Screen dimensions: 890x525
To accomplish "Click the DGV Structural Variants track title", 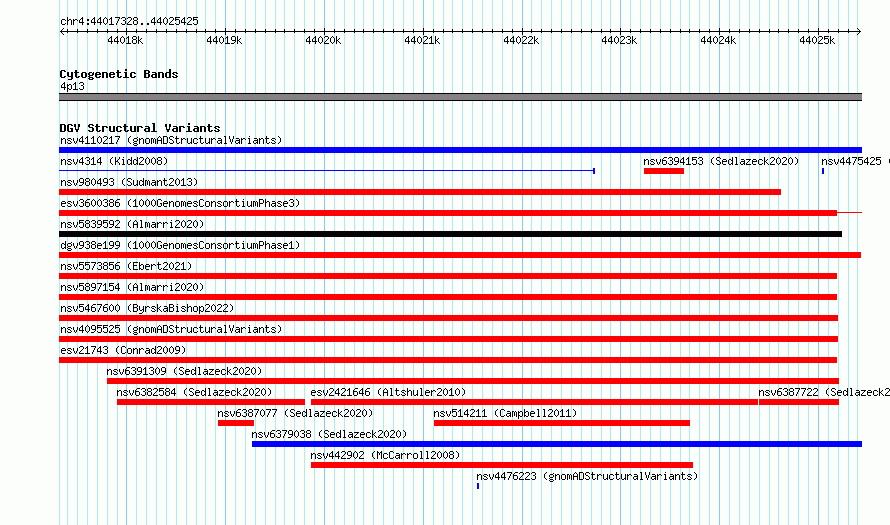I will [140, 128].
